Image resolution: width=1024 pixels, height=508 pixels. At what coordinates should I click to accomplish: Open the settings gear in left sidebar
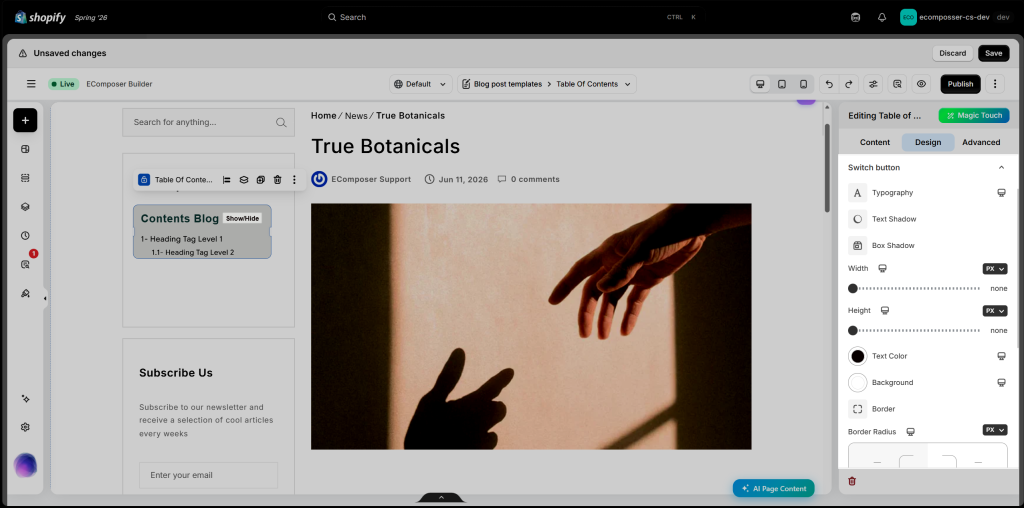click(x=25, y=427)
